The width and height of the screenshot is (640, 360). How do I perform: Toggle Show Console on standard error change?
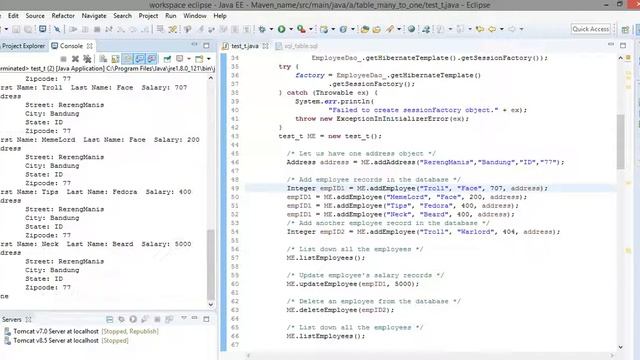pos(151,59)
